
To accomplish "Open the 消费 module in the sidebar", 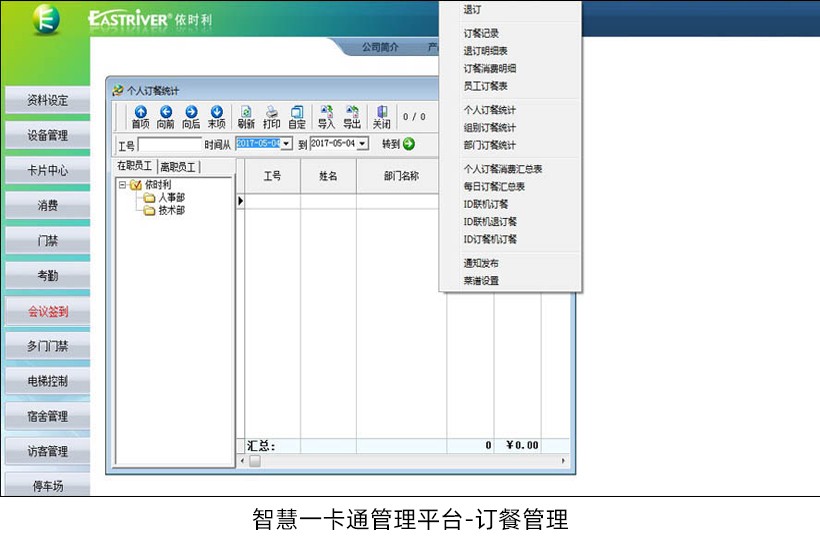I will [47, 206].
